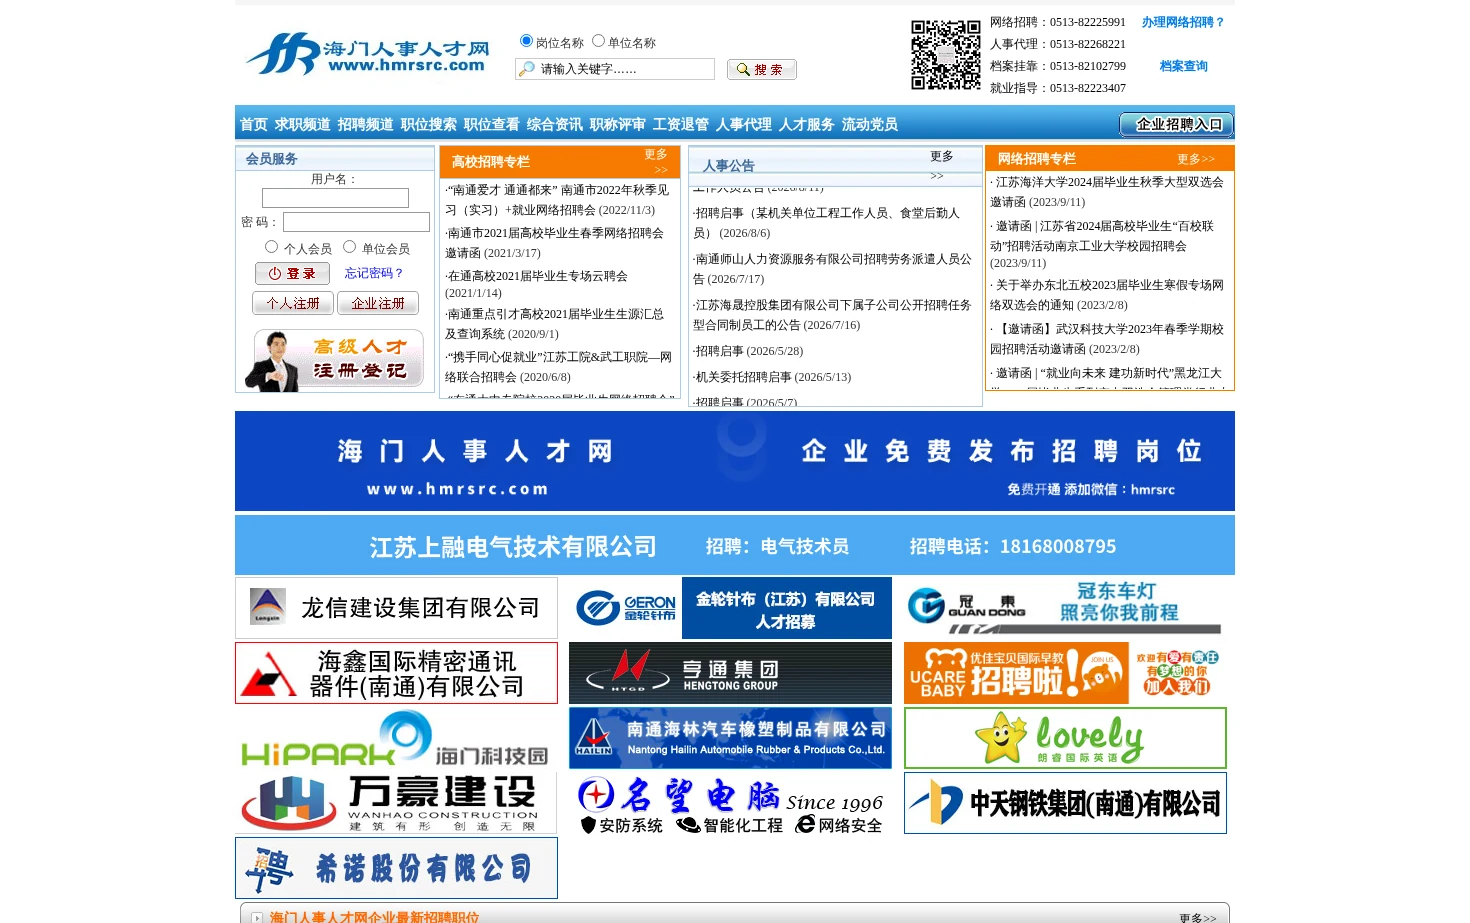Expand 更多 in 人事公告 header
Screen dimensions: 1470x923
click(941, 165)
